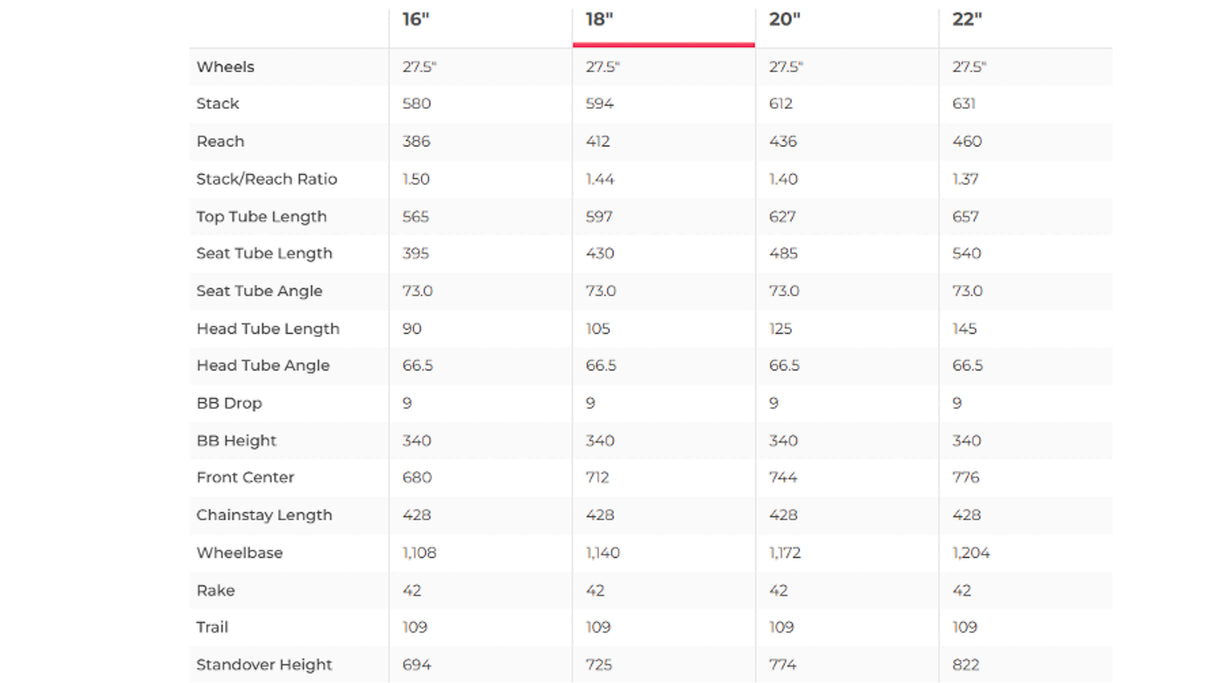Select the Seat Tube Angle label
This screenshot has height=683, width=1214.
[x=259, y=291]
